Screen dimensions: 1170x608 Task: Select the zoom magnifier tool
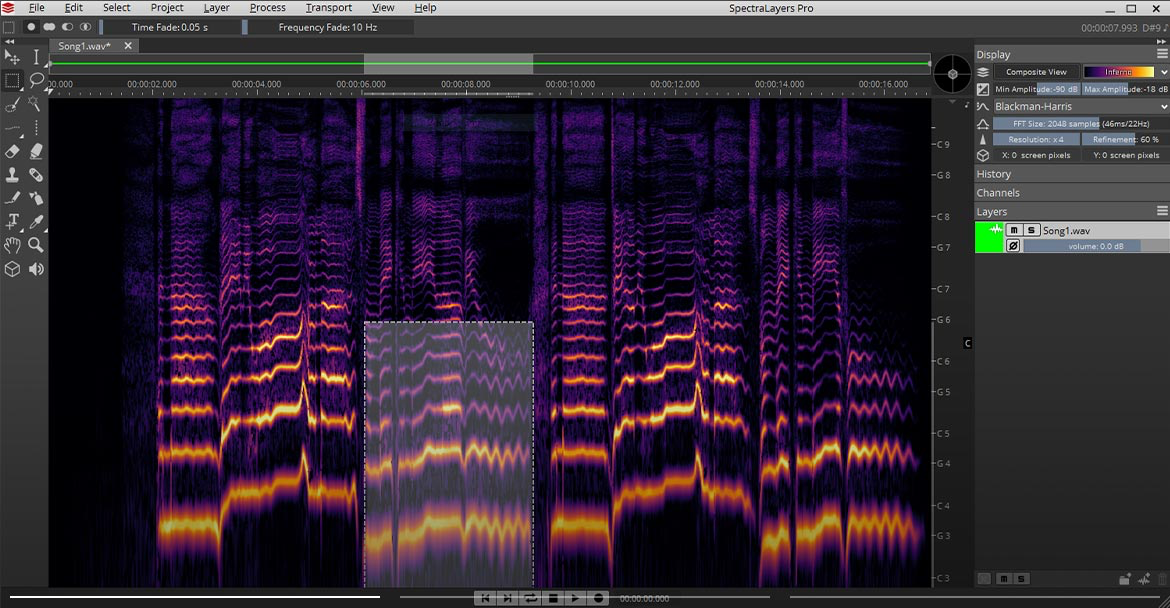tap(36, 245)
